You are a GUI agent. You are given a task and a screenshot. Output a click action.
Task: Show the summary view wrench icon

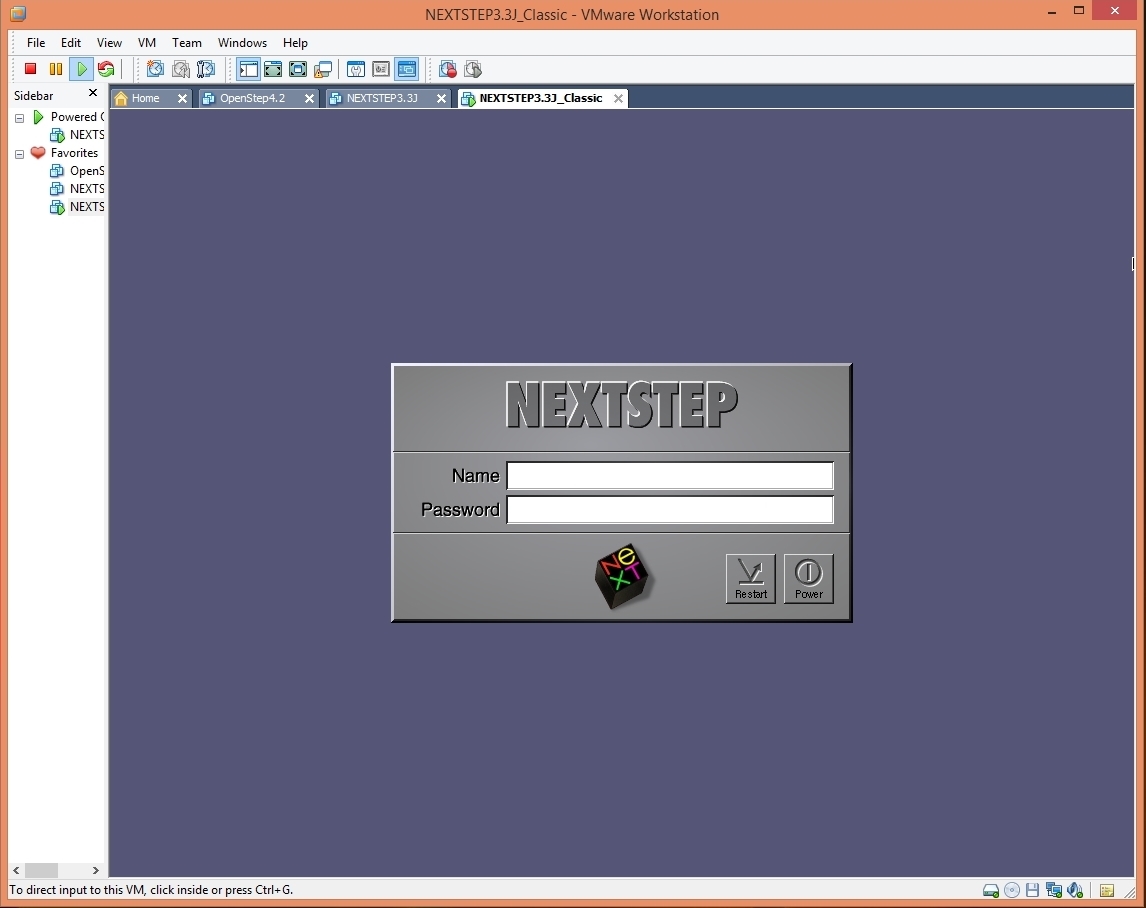click(x=356, y=69)
